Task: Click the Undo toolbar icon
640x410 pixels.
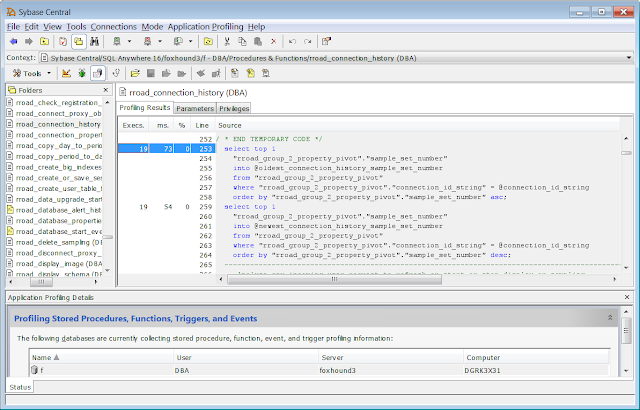Action: click(x=292, y=41)
